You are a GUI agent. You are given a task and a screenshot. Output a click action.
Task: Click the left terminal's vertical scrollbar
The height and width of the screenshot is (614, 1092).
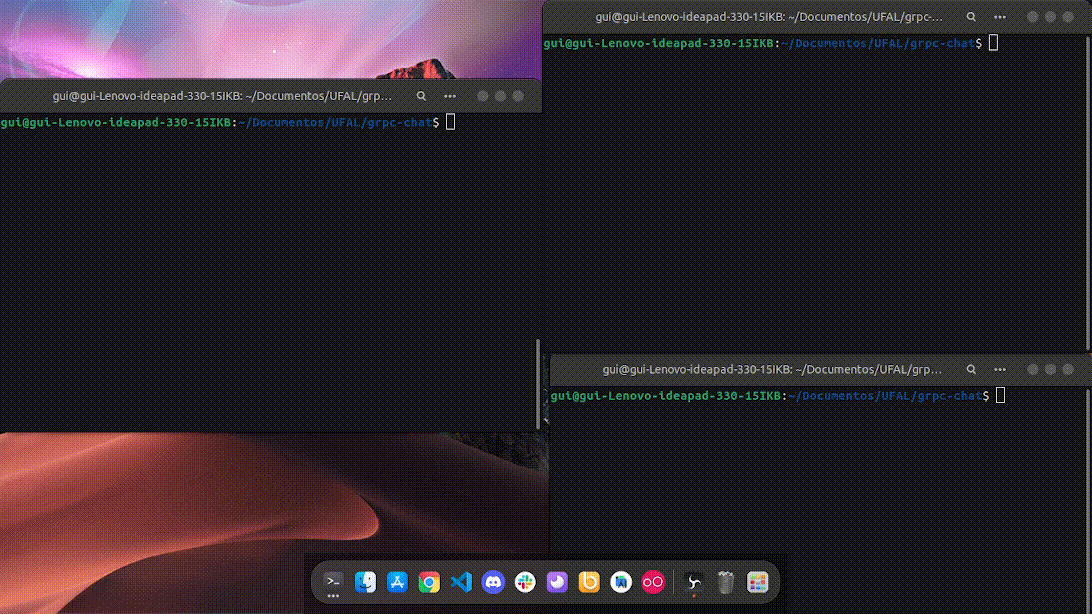tap(538, 384)
